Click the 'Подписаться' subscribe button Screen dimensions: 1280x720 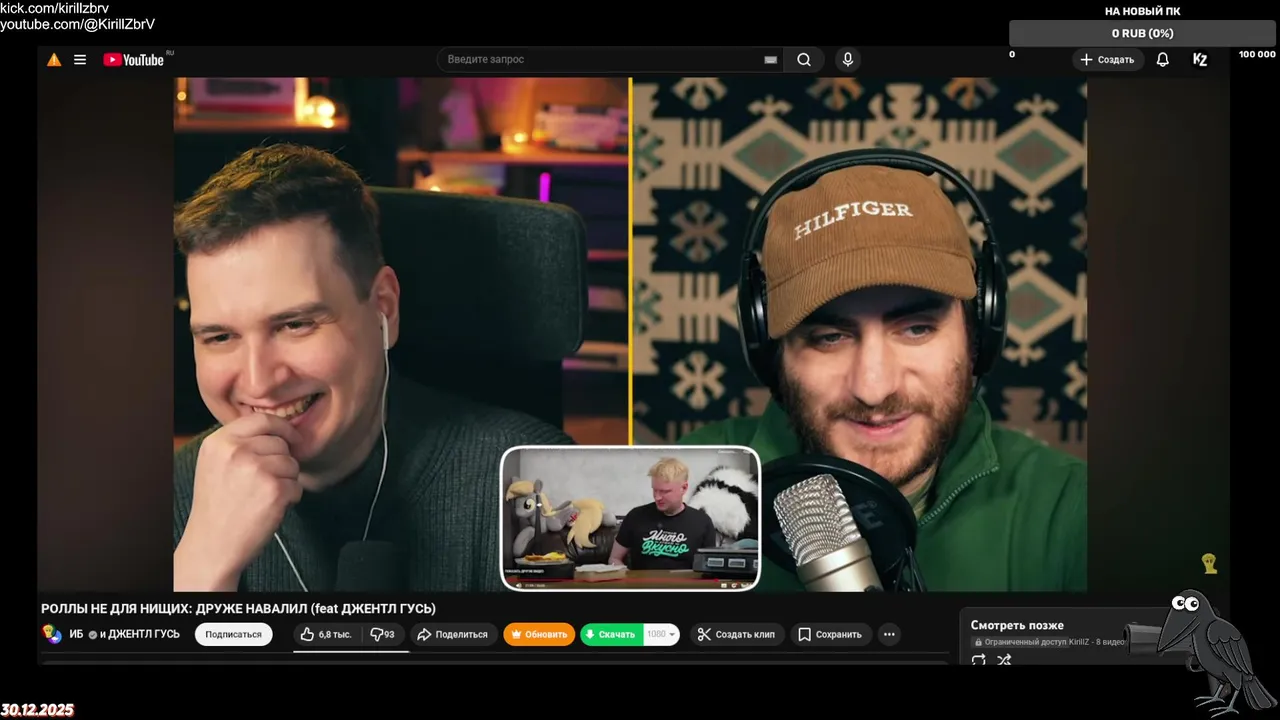233,634
